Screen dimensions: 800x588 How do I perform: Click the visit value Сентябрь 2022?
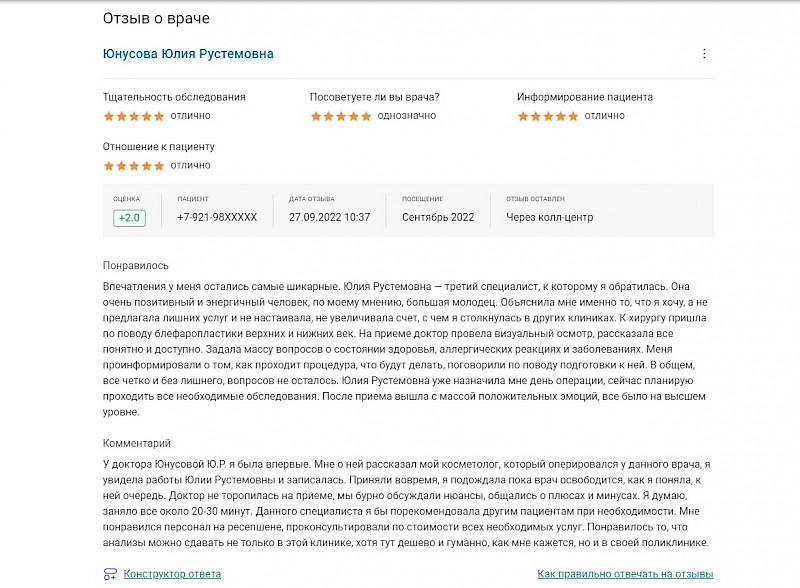click(438, 217)
